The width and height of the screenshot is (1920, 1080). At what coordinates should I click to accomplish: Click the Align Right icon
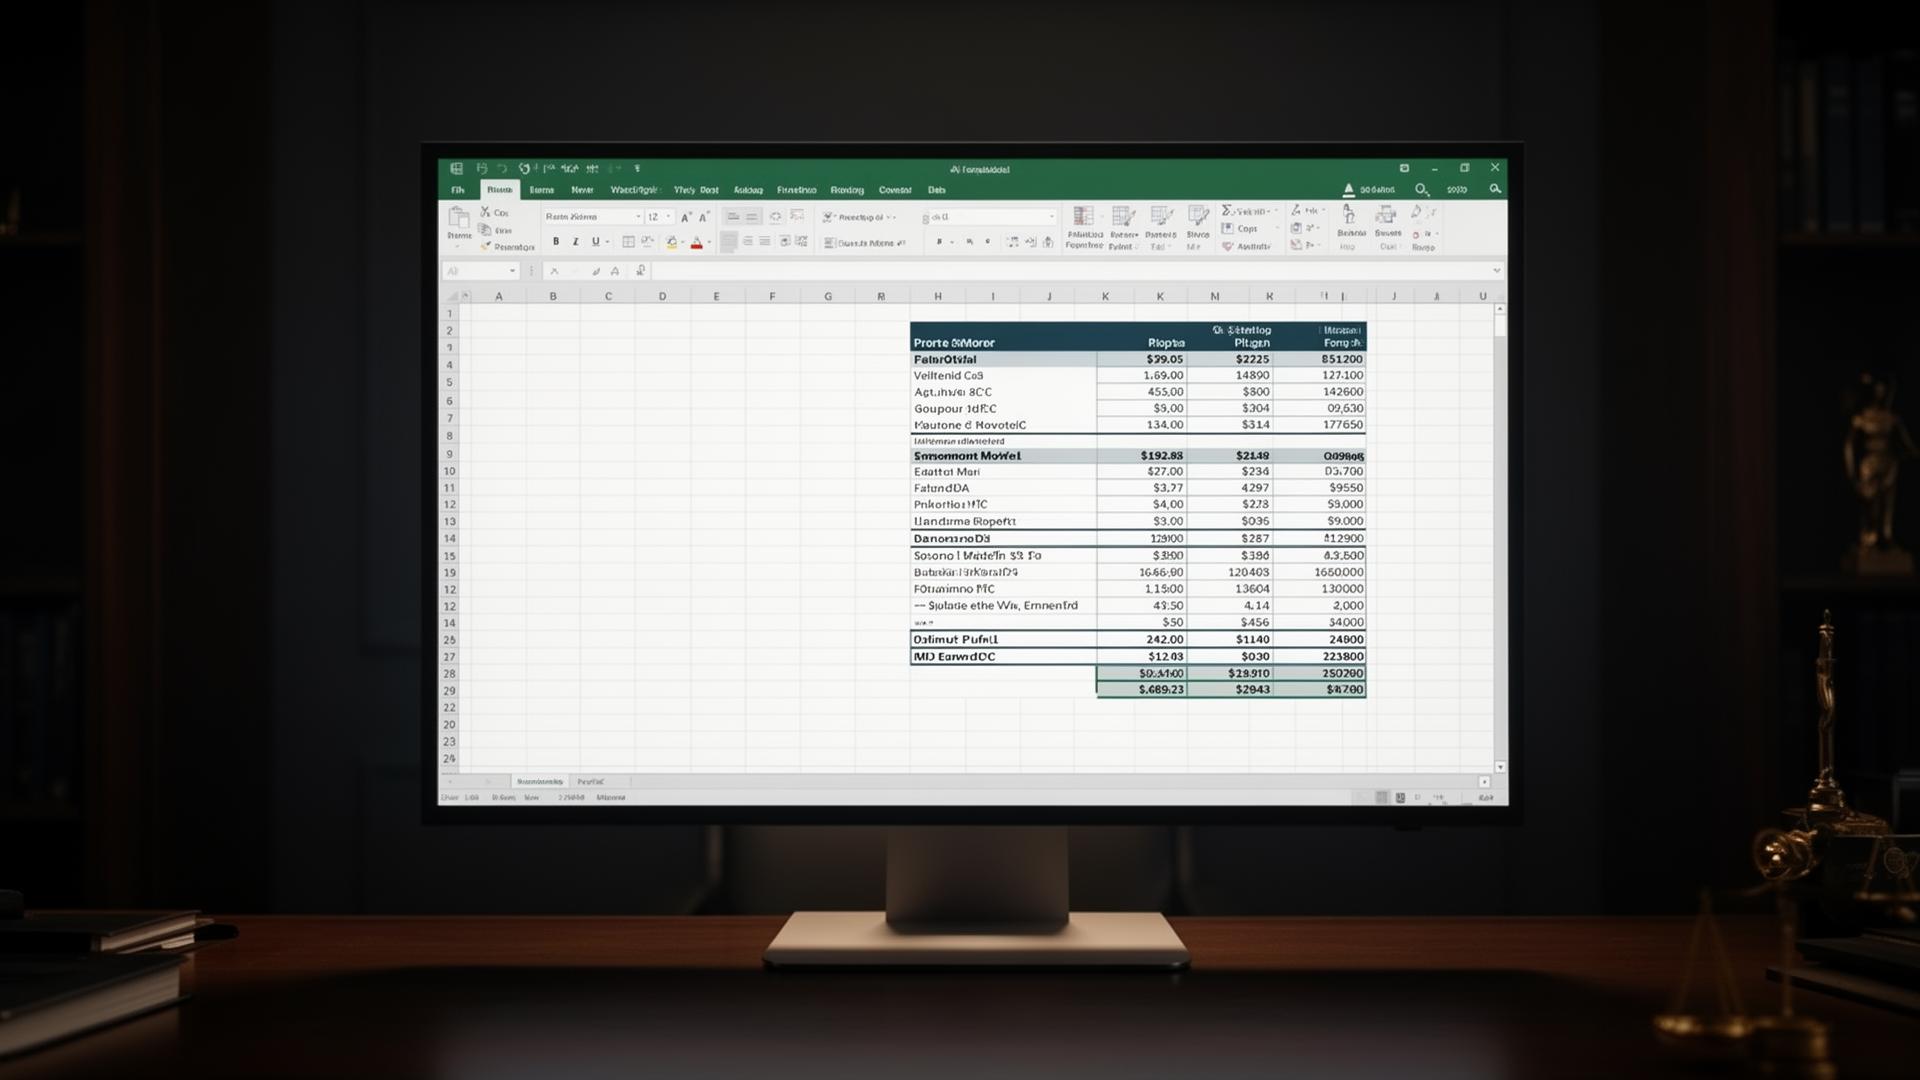point(765,242)
